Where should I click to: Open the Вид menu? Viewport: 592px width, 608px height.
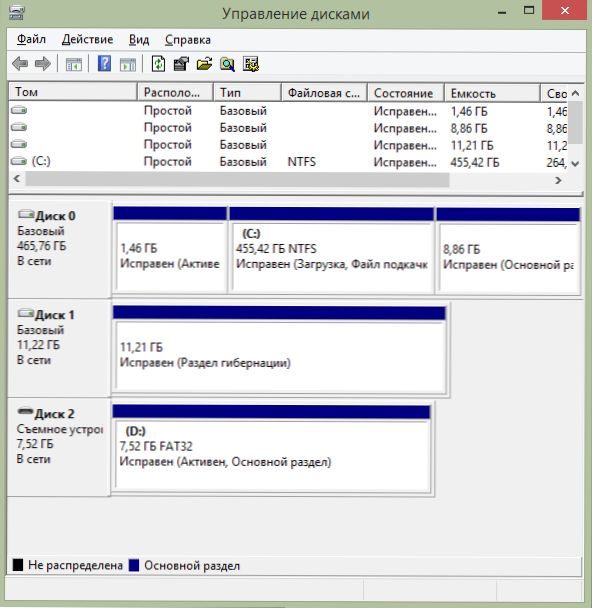point(139,39)
